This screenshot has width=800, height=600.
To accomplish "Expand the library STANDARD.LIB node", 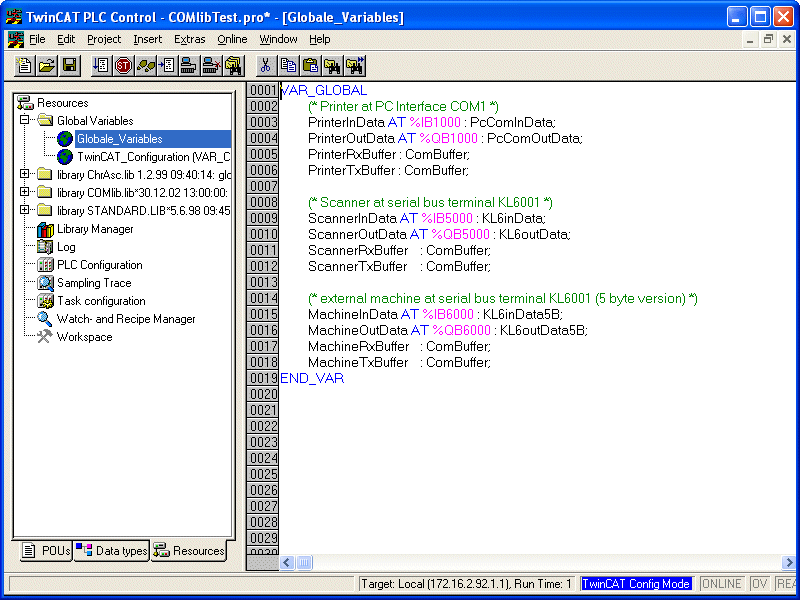I will [x=24, y=210].
